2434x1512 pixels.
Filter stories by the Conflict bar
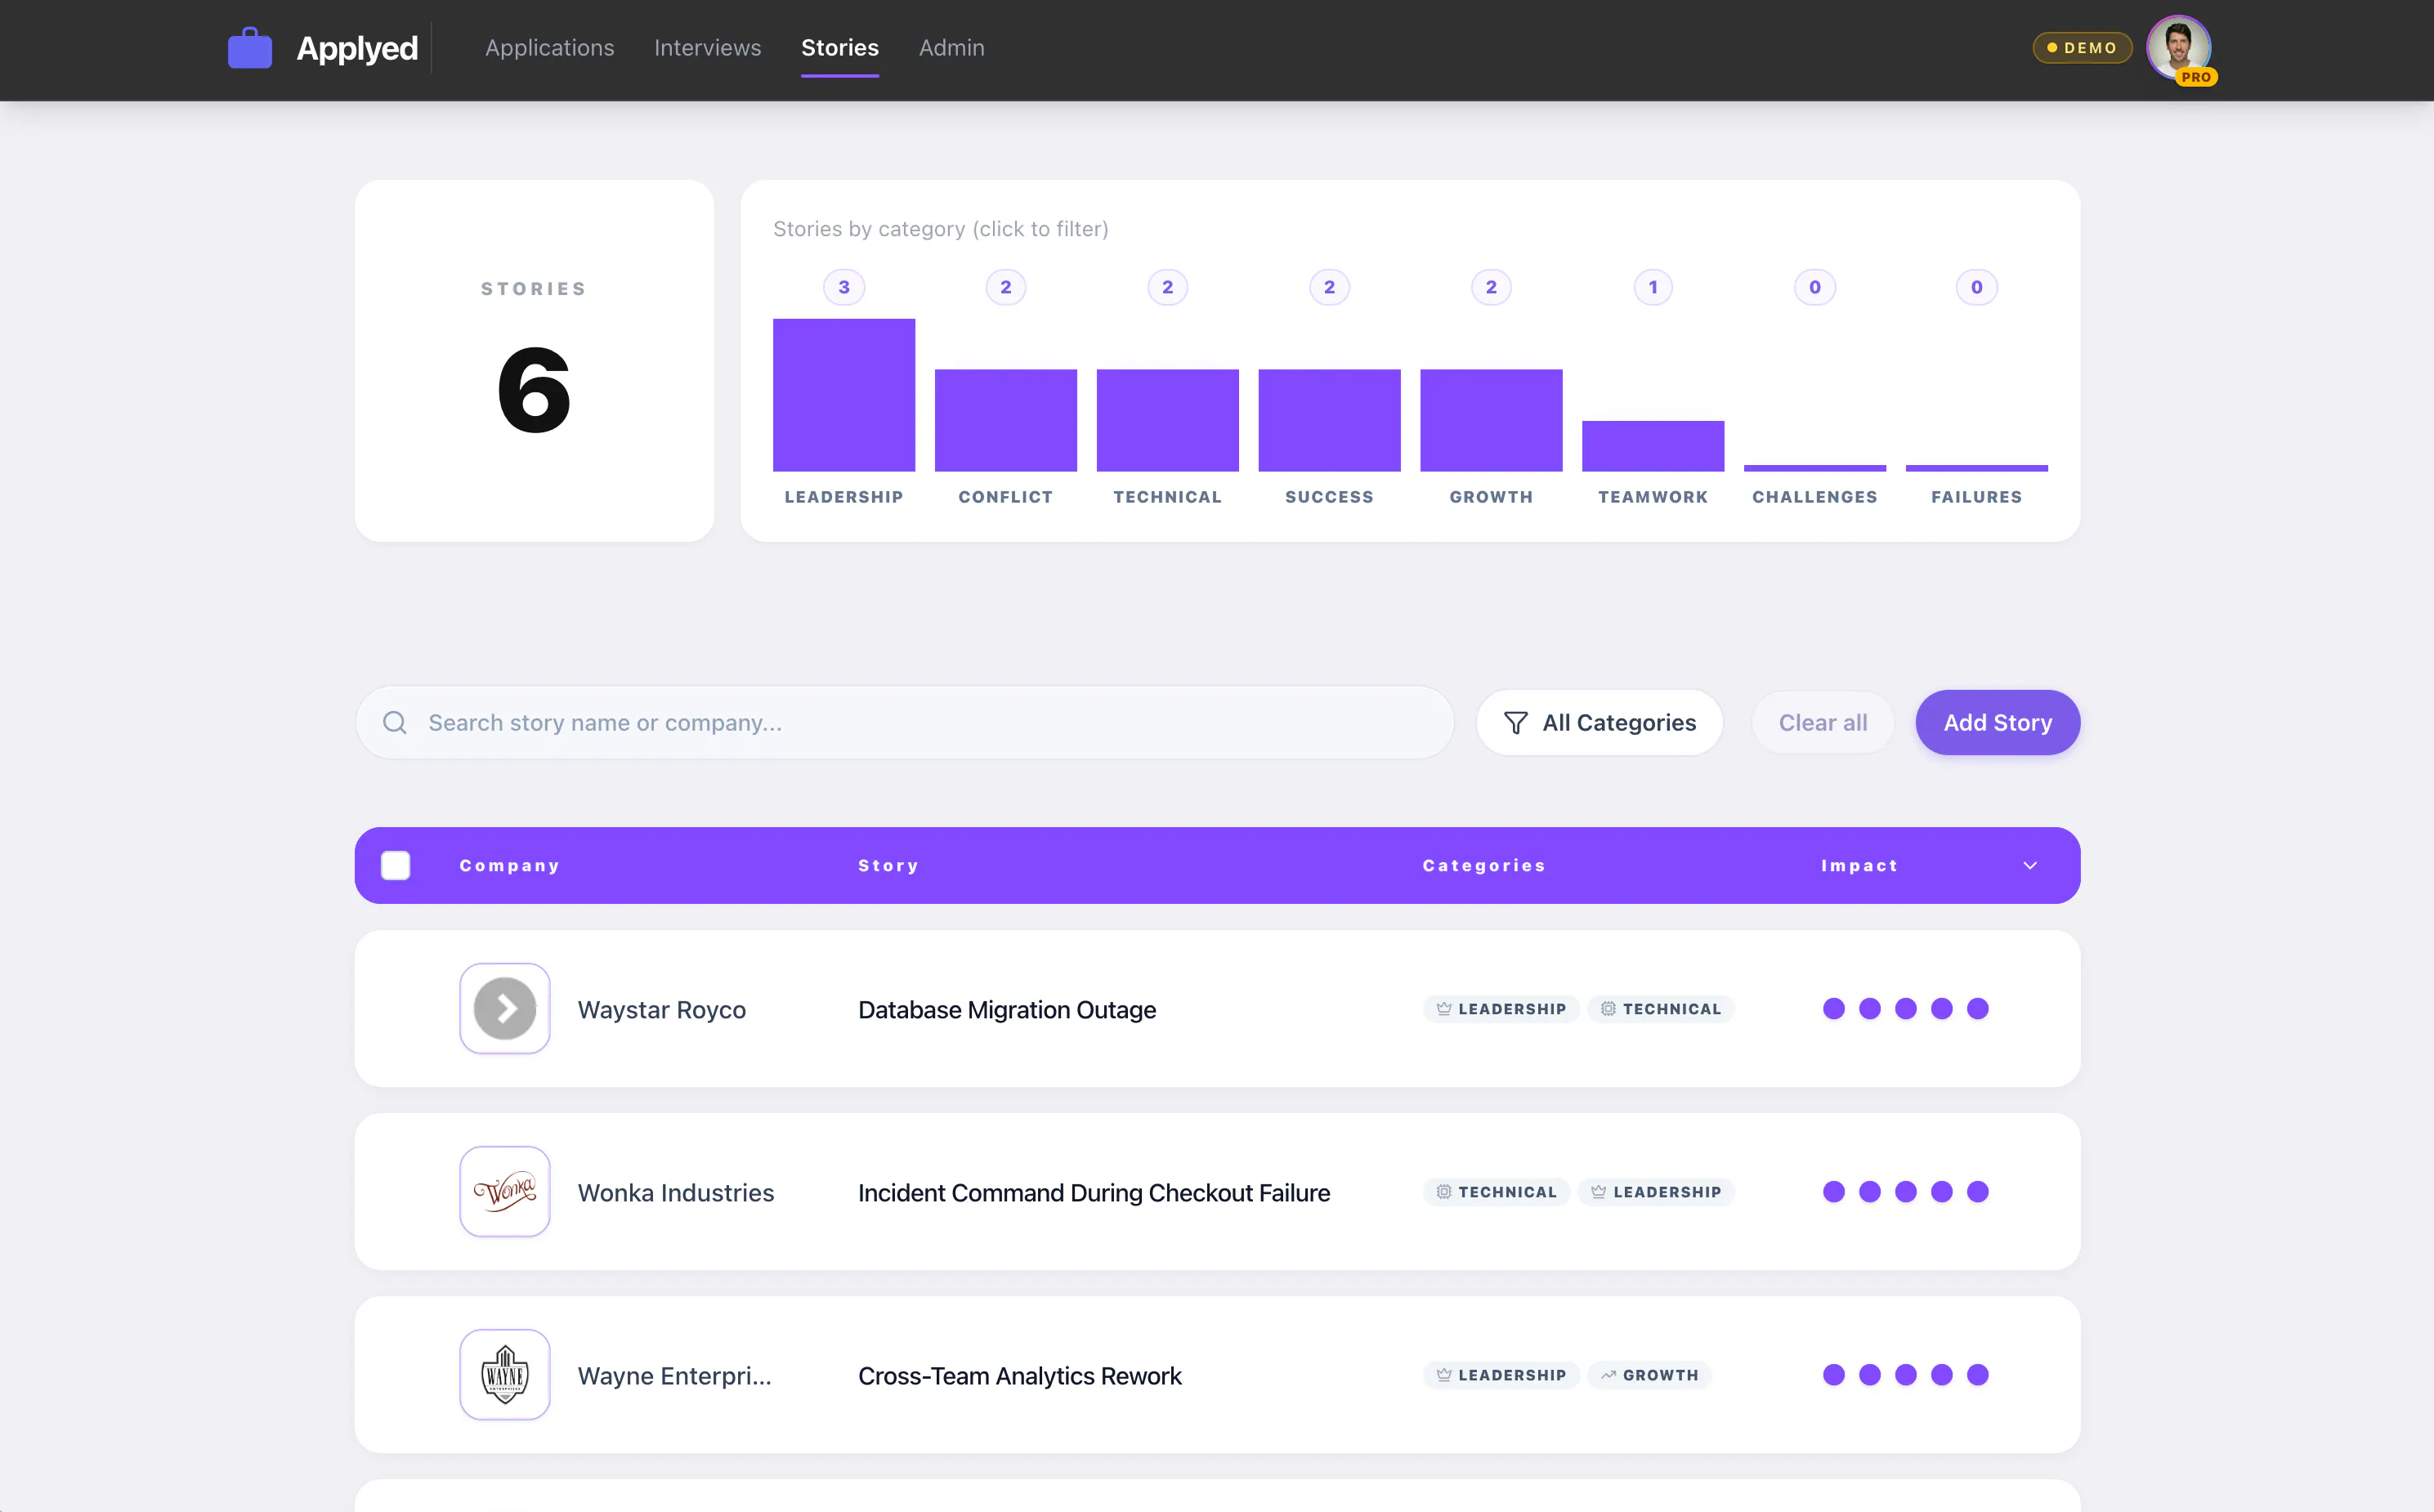(x=1006, y=420)
